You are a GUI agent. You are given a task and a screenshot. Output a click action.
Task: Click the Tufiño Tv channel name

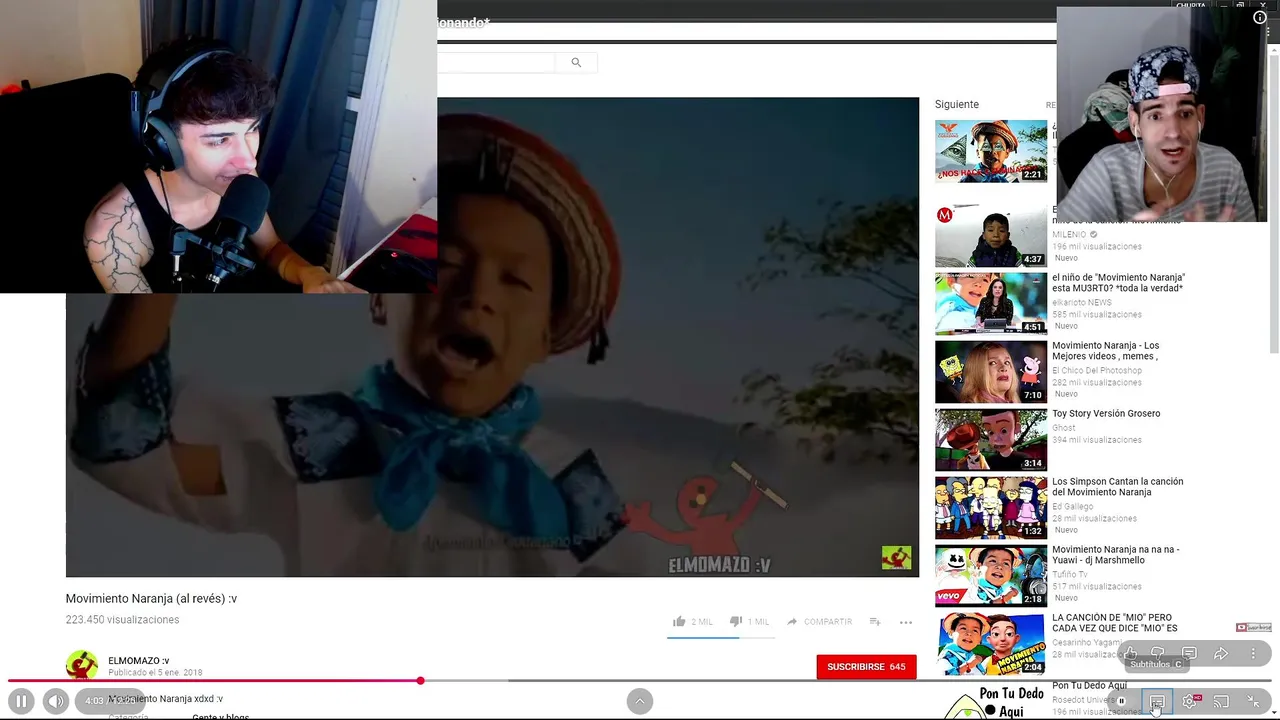pyautogui.click(x=1070, y=575)
